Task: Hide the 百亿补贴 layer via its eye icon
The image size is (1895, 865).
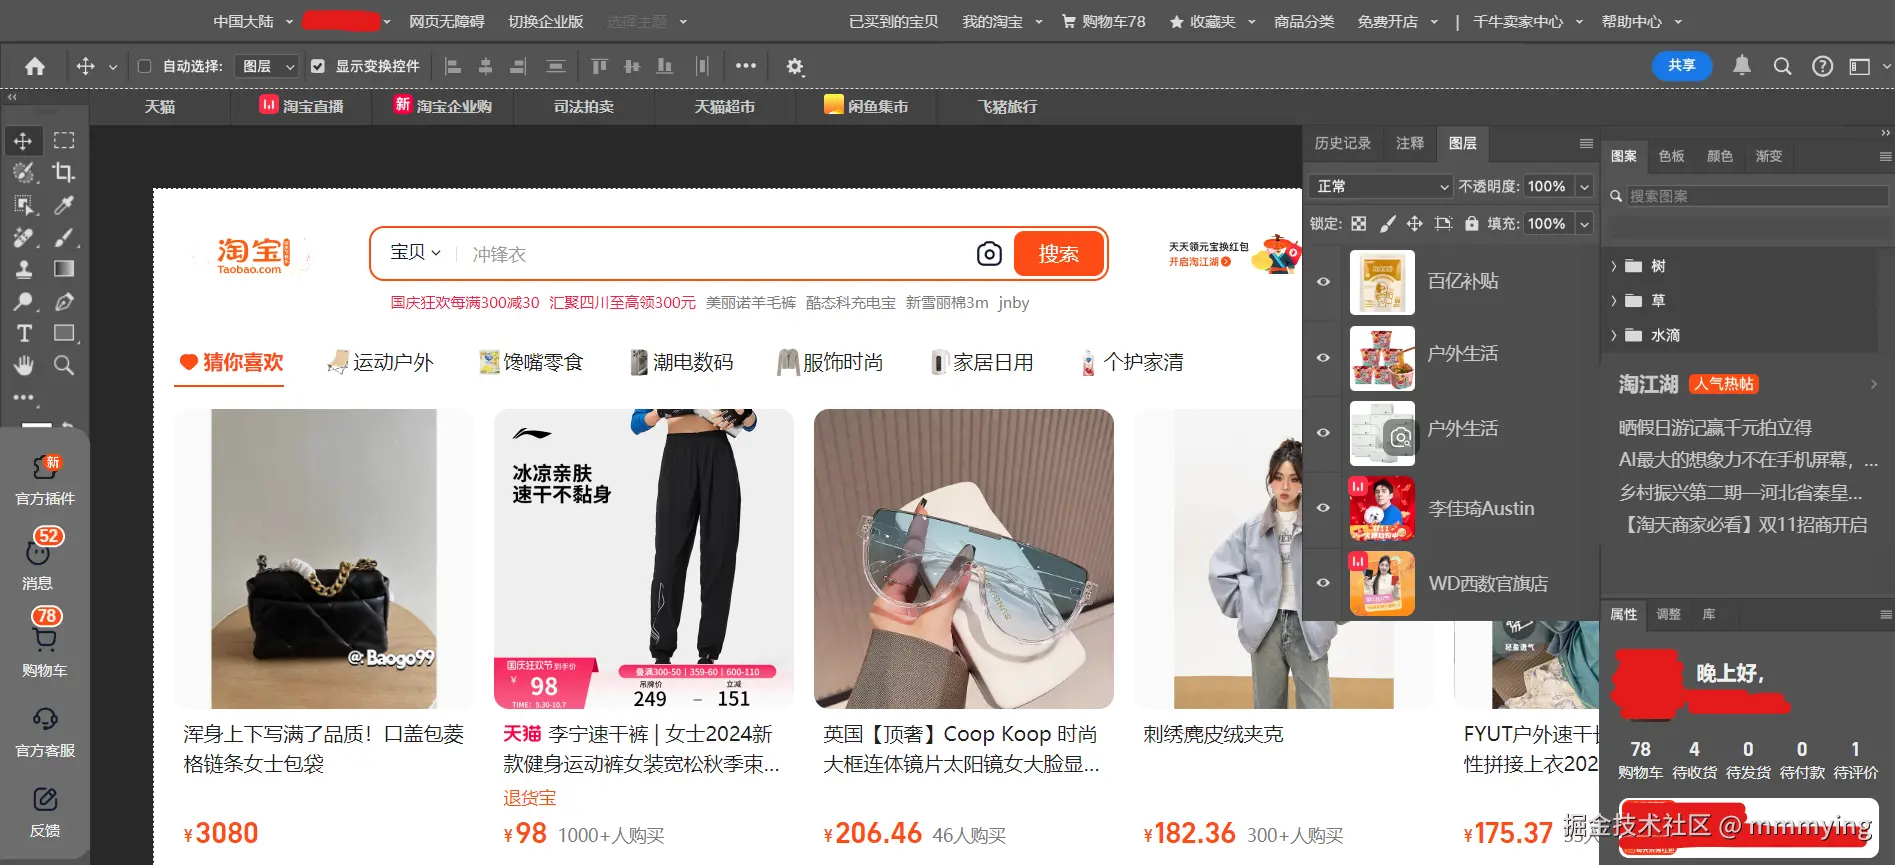Action: point(1323,282)
